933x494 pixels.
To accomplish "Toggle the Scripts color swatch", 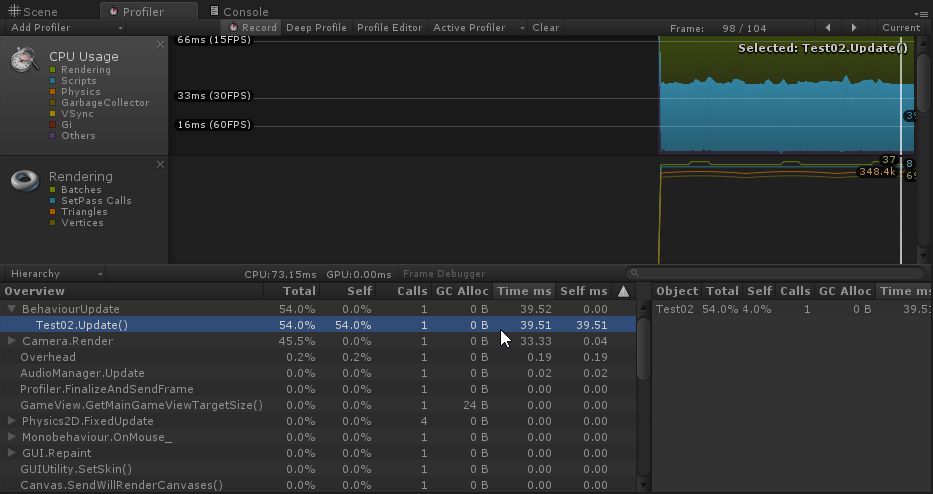I will click(x=53, y=81).
